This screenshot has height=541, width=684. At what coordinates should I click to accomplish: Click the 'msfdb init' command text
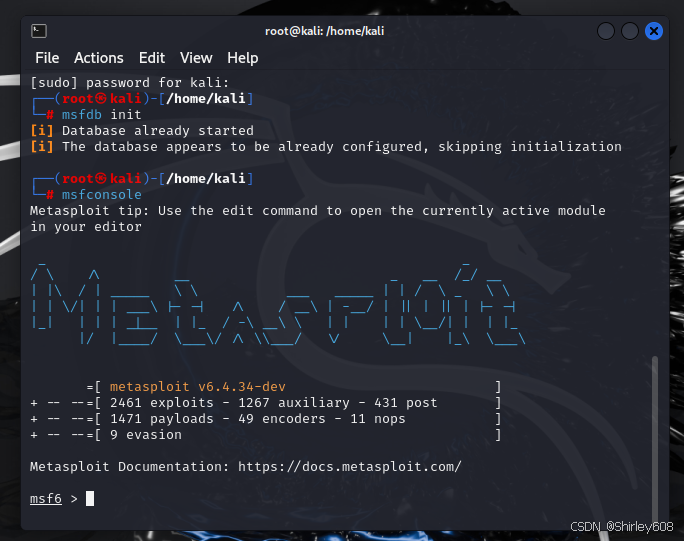(101, 115)
